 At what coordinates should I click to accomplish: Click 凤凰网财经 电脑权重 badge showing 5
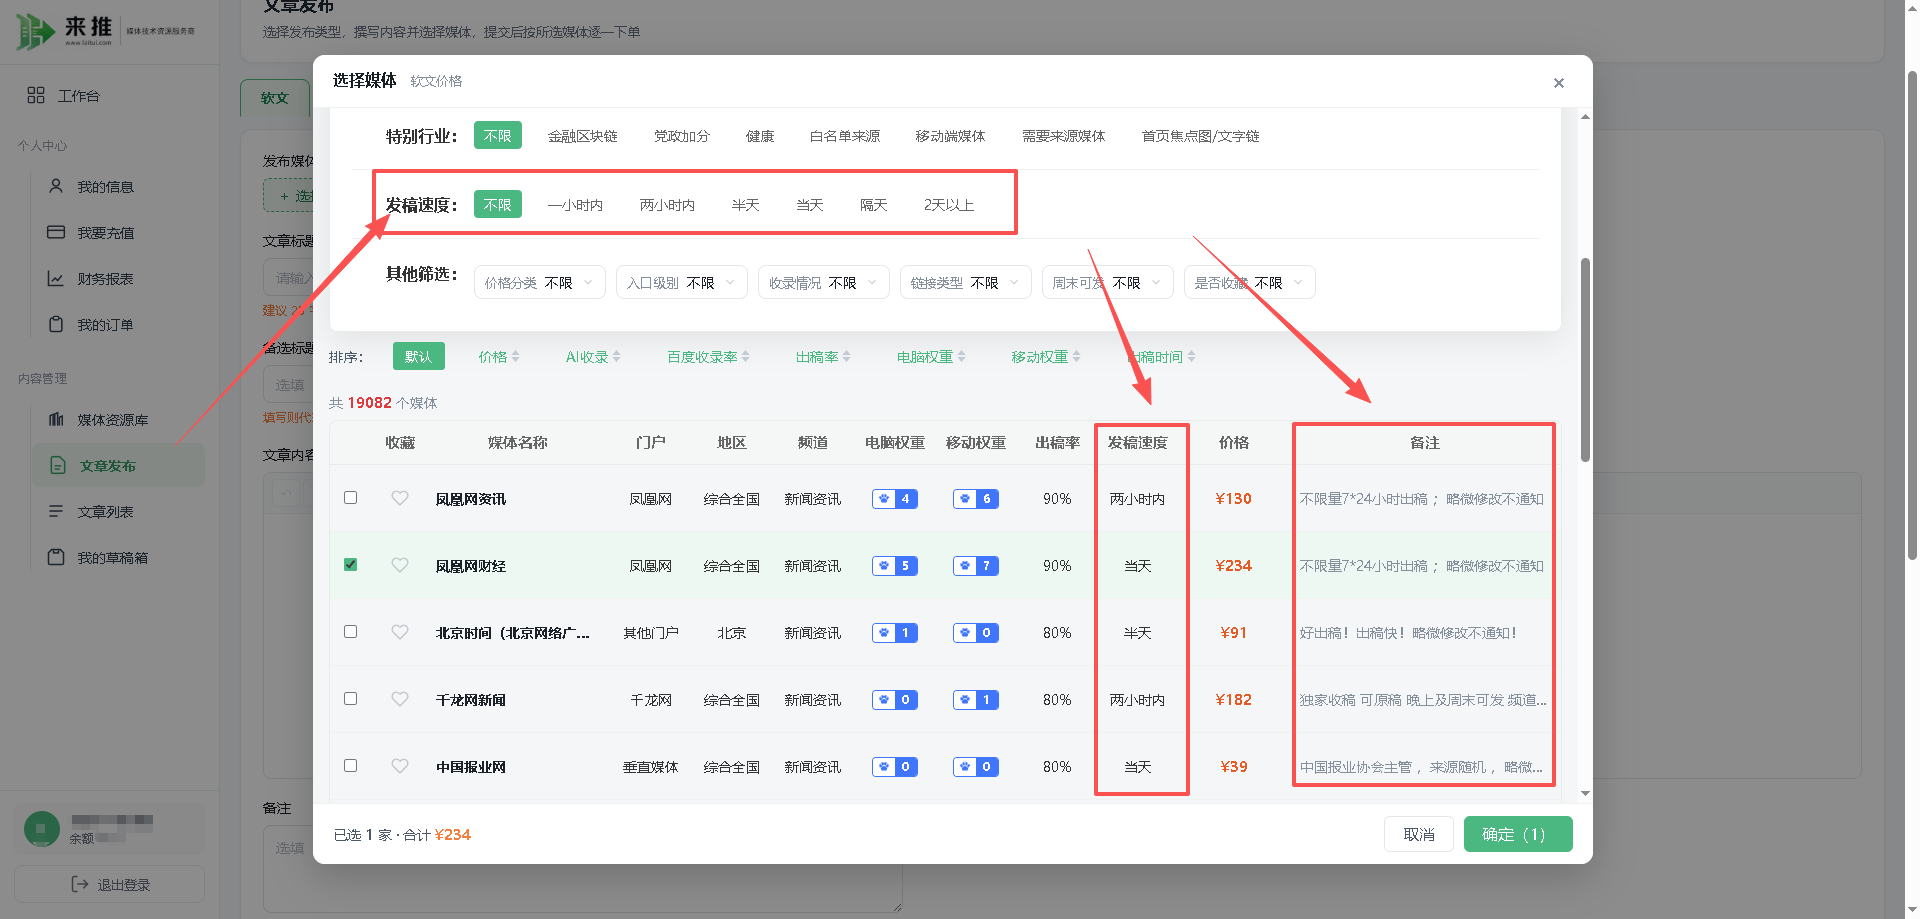click(x=894, y=566)
